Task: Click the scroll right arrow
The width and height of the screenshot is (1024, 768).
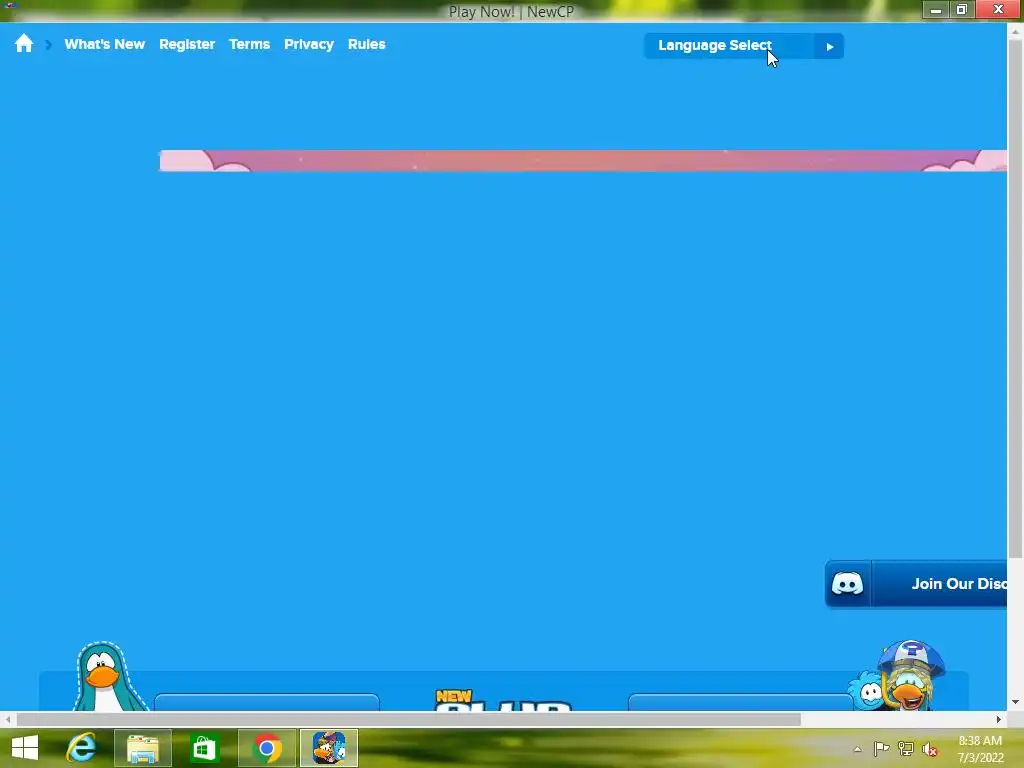Action: click(999, 719)
